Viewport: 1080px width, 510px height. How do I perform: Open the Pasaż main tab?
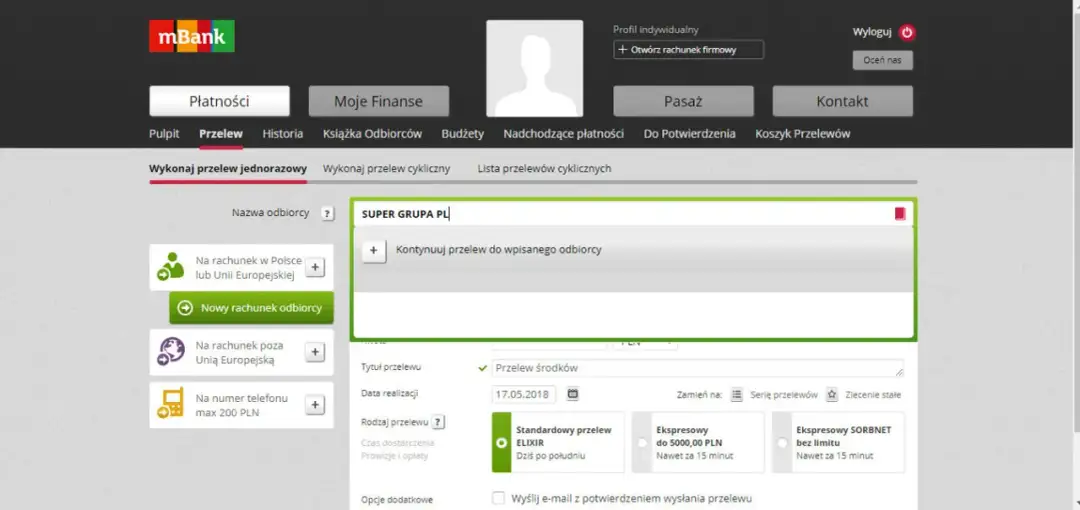coord(683,101)
